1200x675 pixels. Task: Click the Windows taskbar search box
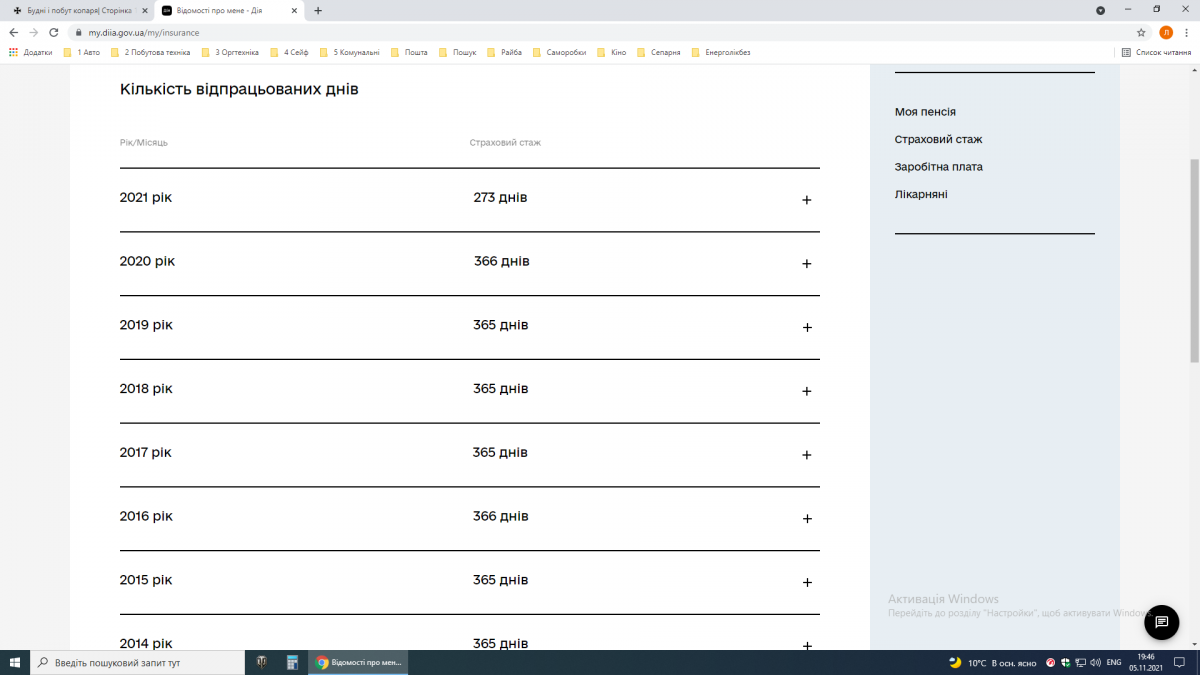click(x=138, y=662)
